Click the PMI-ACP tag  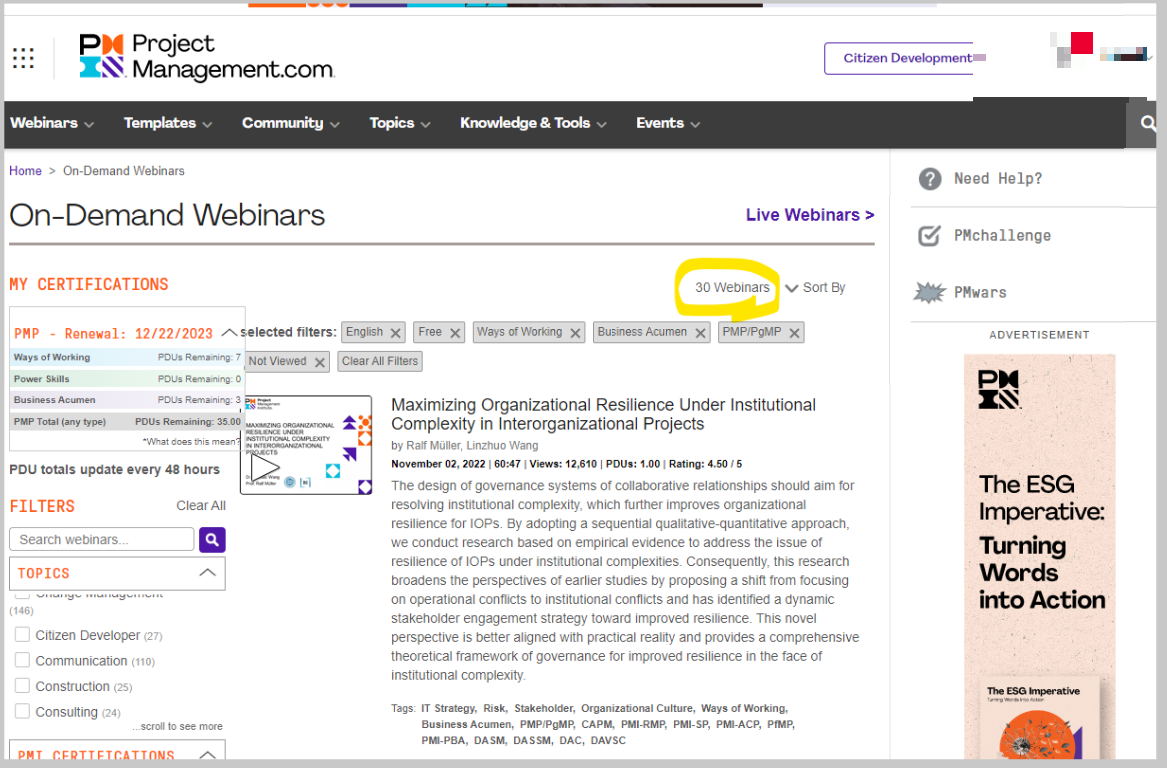tap(739, 724)
